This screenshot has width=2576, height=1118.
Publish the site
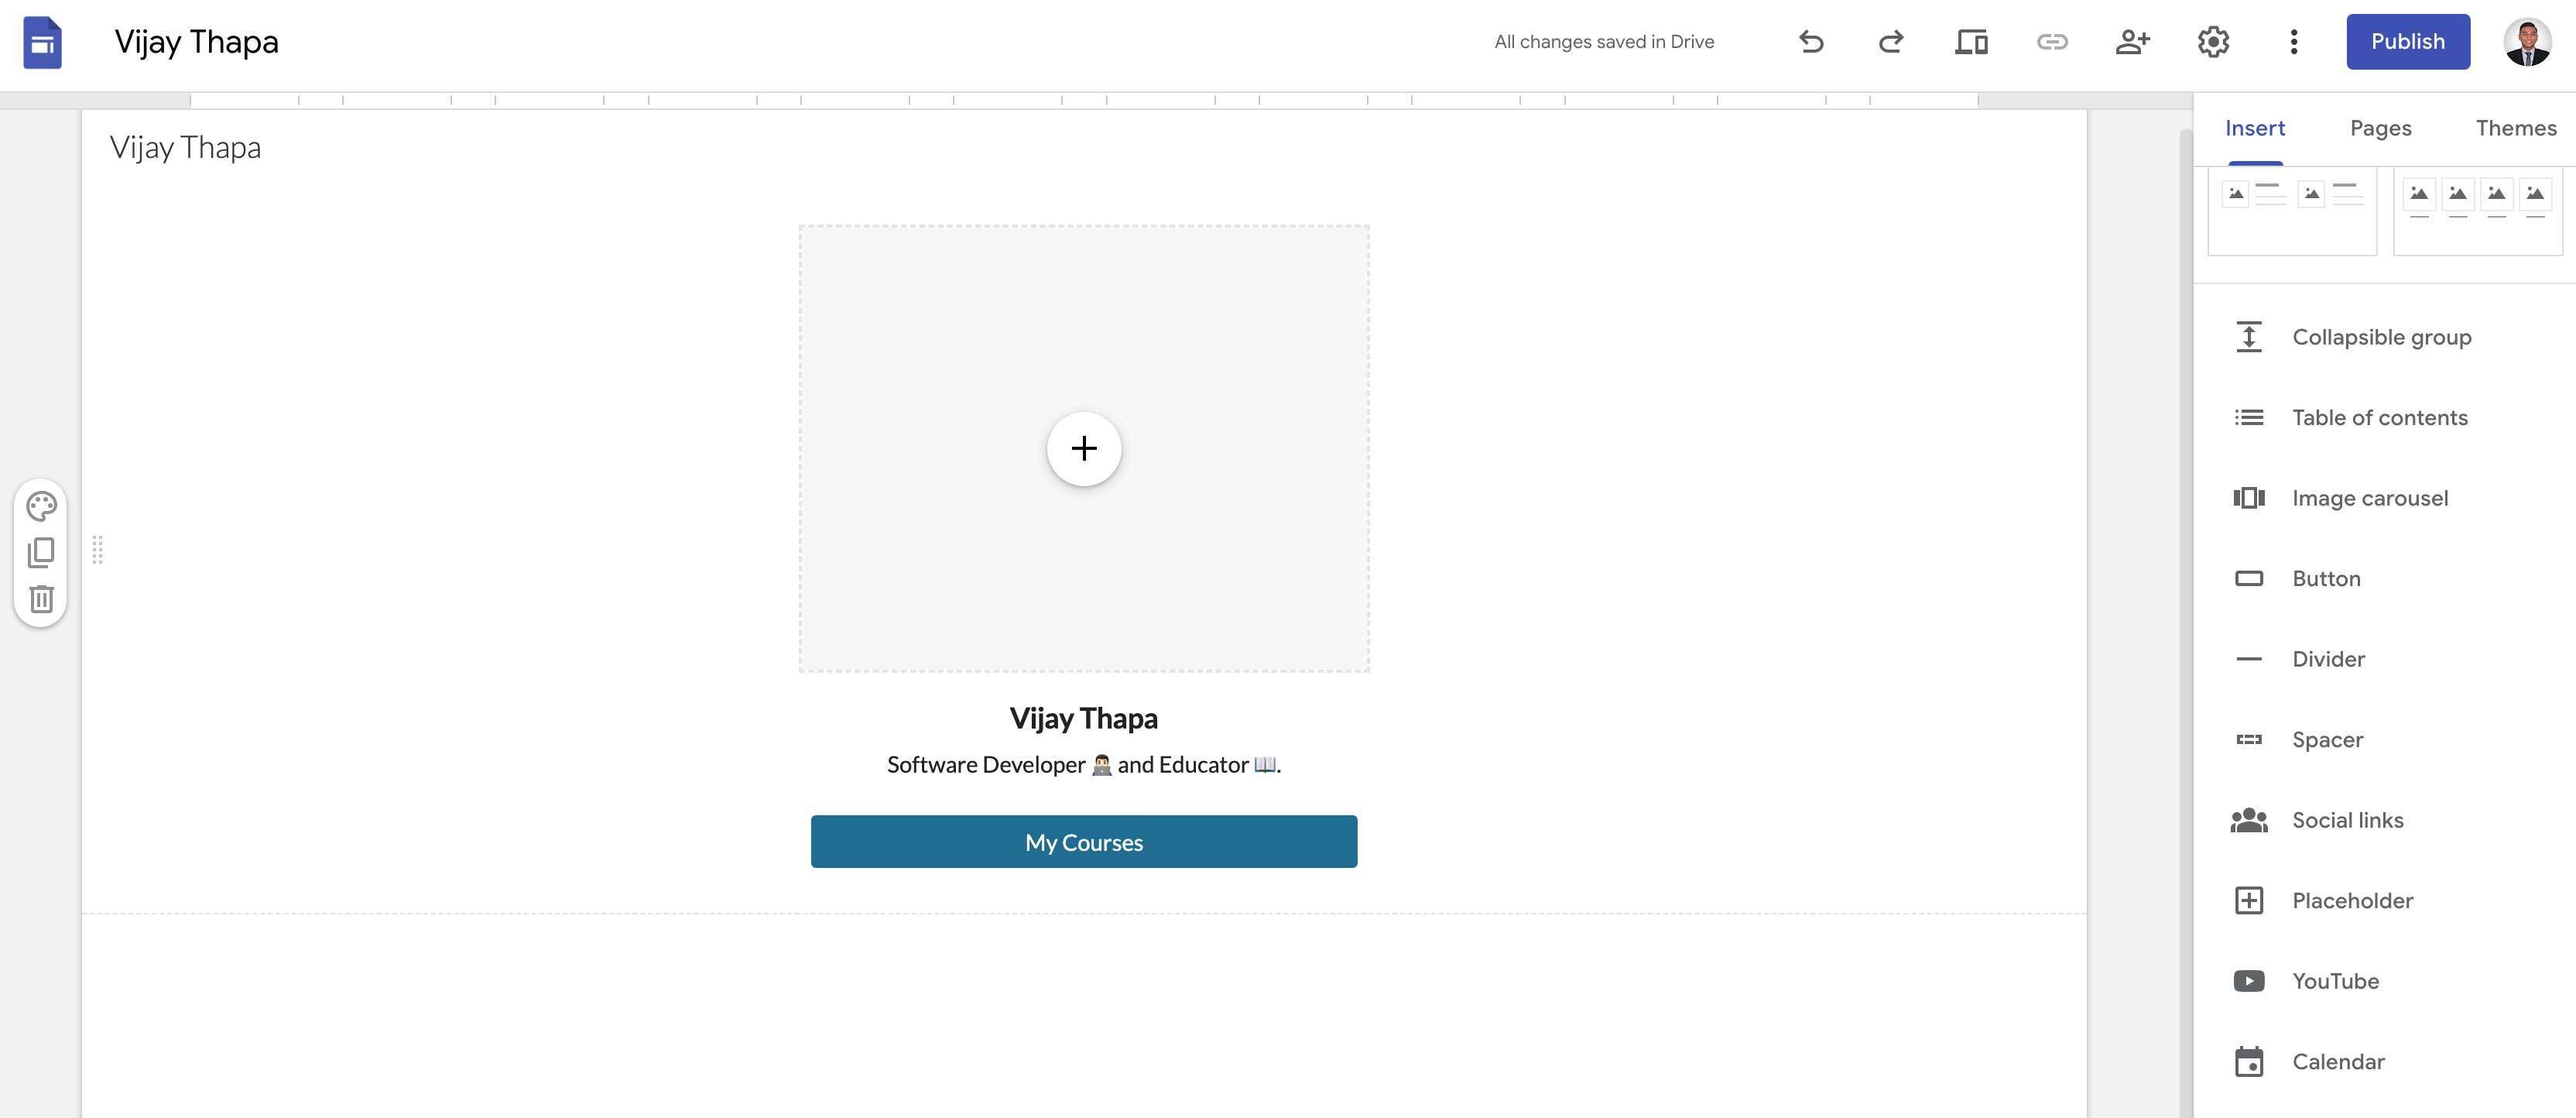(2408, 42)
